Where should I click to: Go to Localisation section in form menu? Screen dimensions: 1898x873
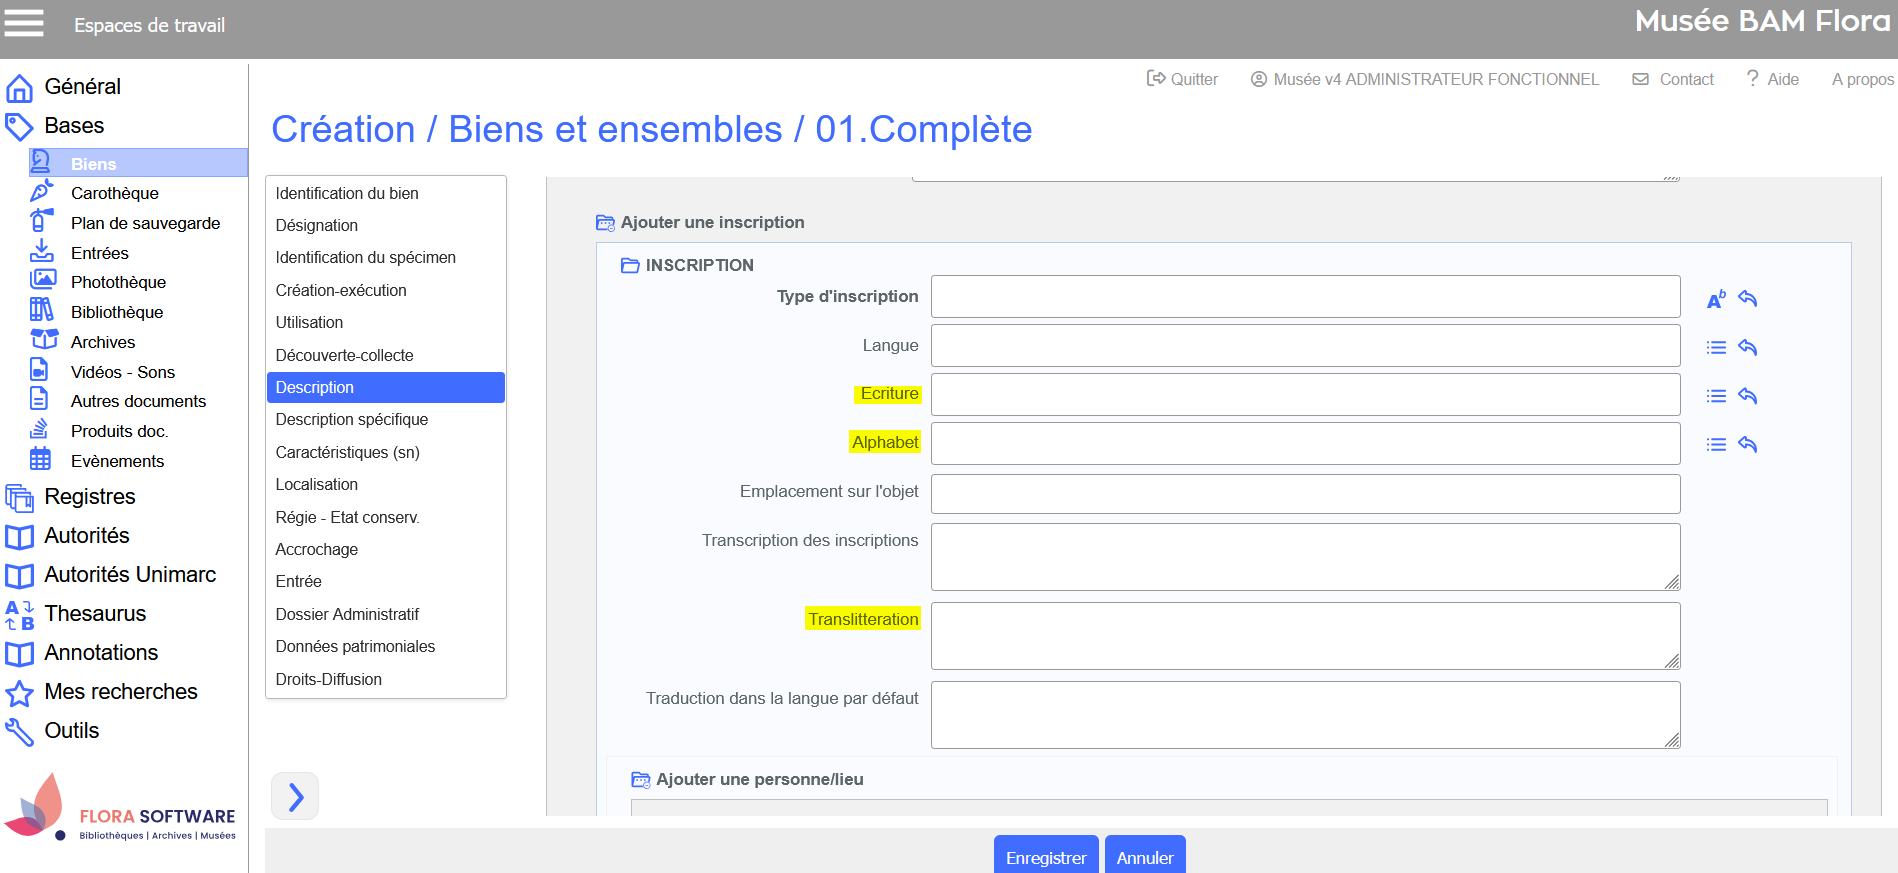click(x=316, y=484)
